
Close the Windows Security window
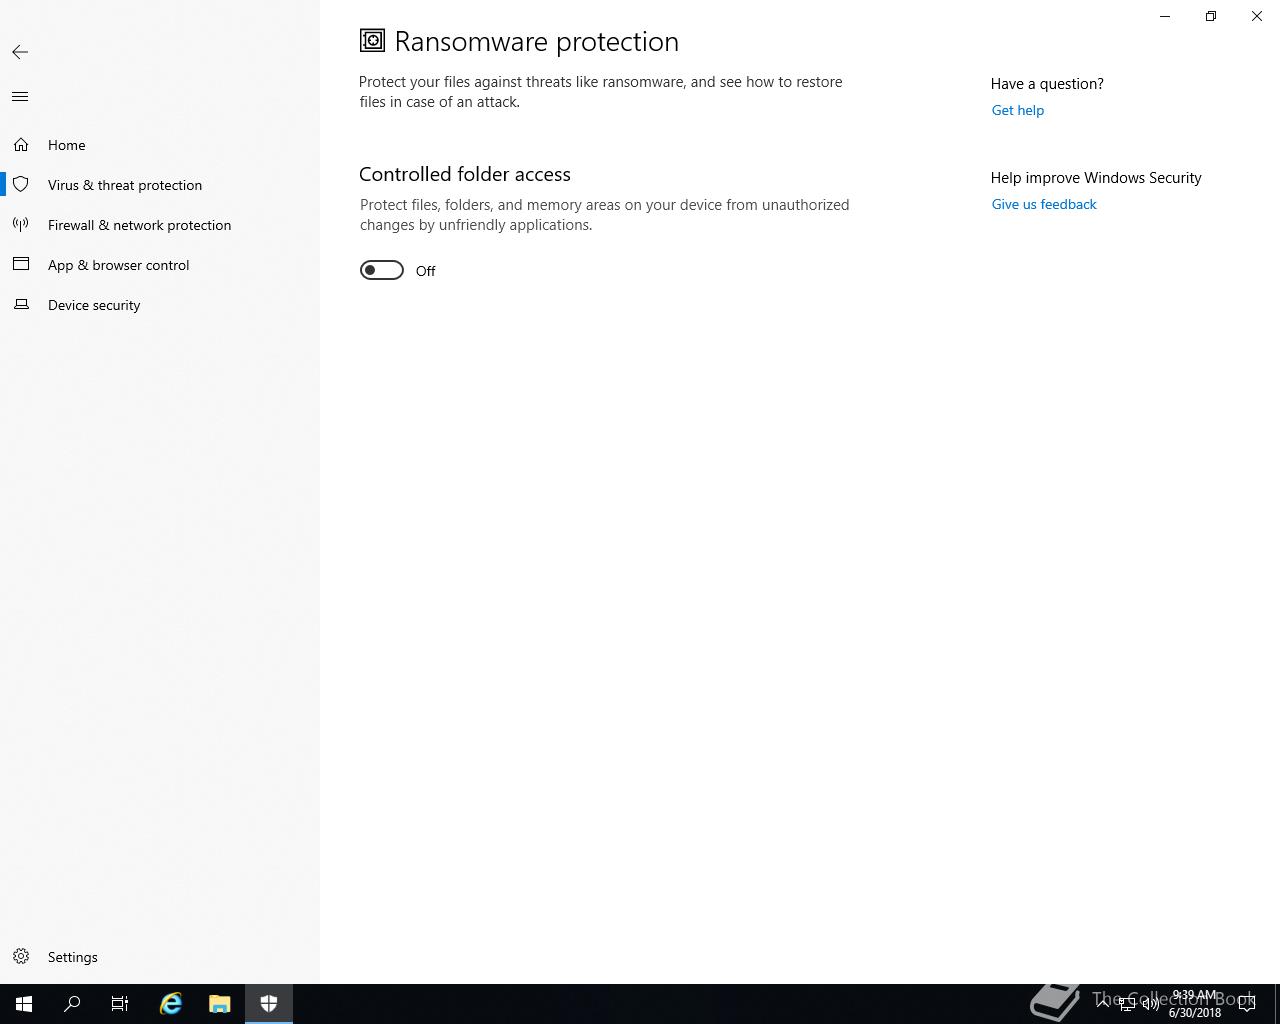click(x=1257, y=16)
